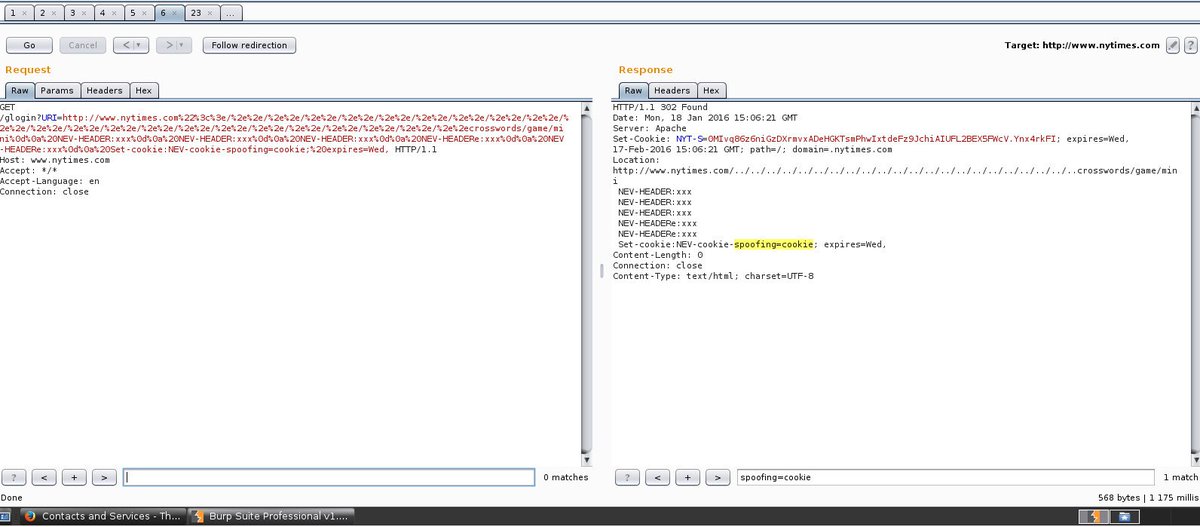Jump to next match in Request search
The width and height of the screenshot is (1200, 527).
[x=105, y=478]
